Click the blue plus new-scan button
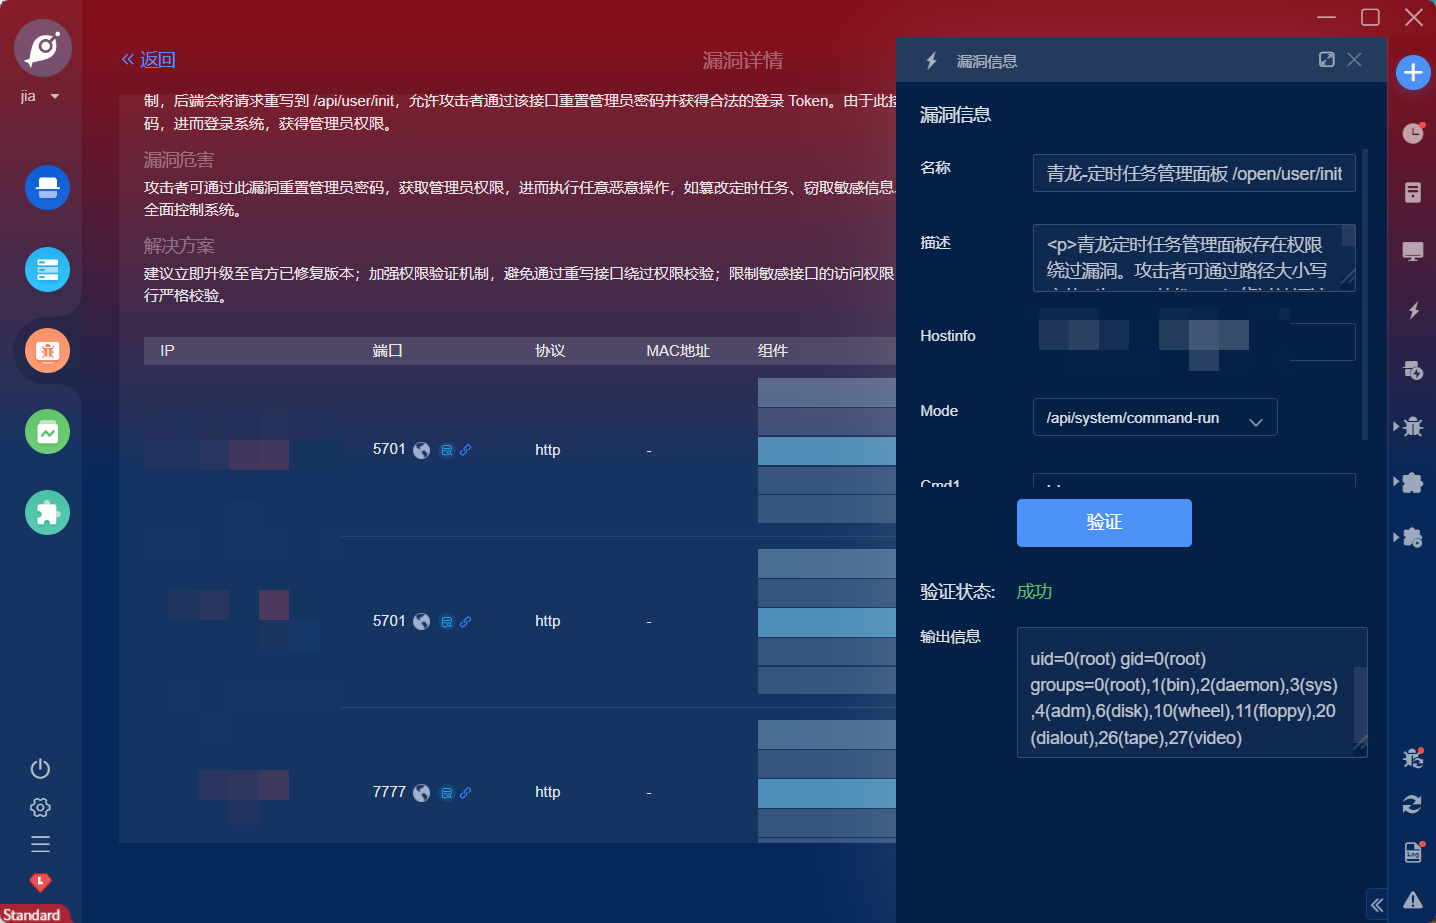Image resolution: width=1436 pixels, height=923 pixels. (x=1412, y=72)
